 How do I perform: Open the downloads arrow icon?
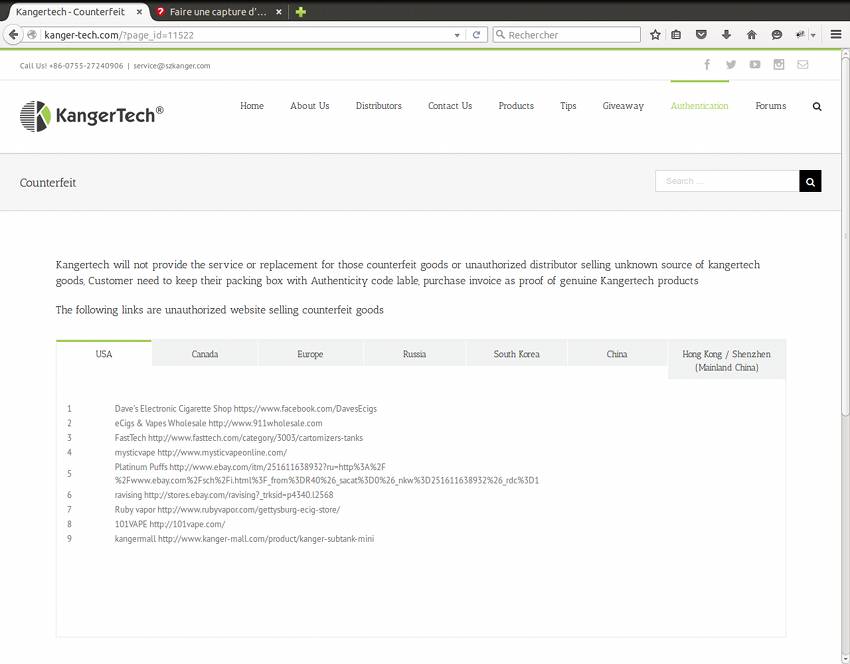[726, 35]
